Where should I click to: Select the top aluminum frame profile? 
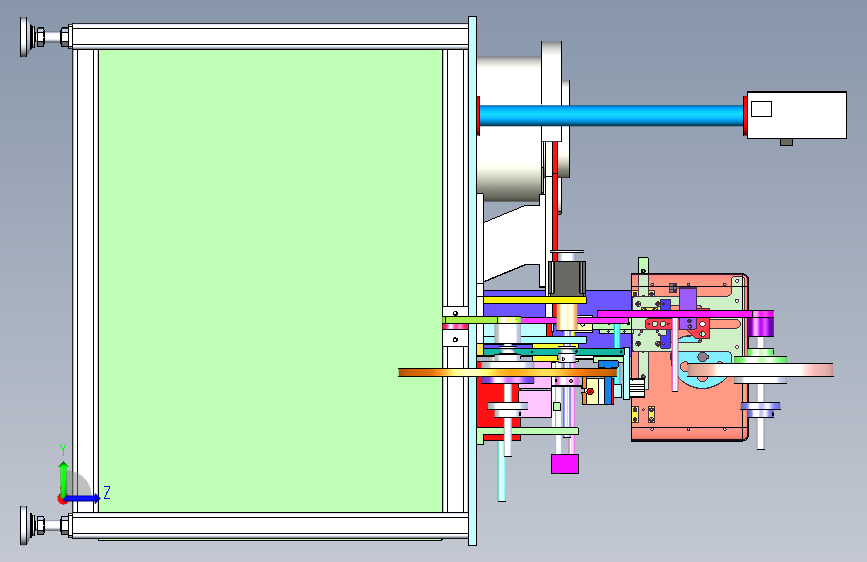coord(270,37)
